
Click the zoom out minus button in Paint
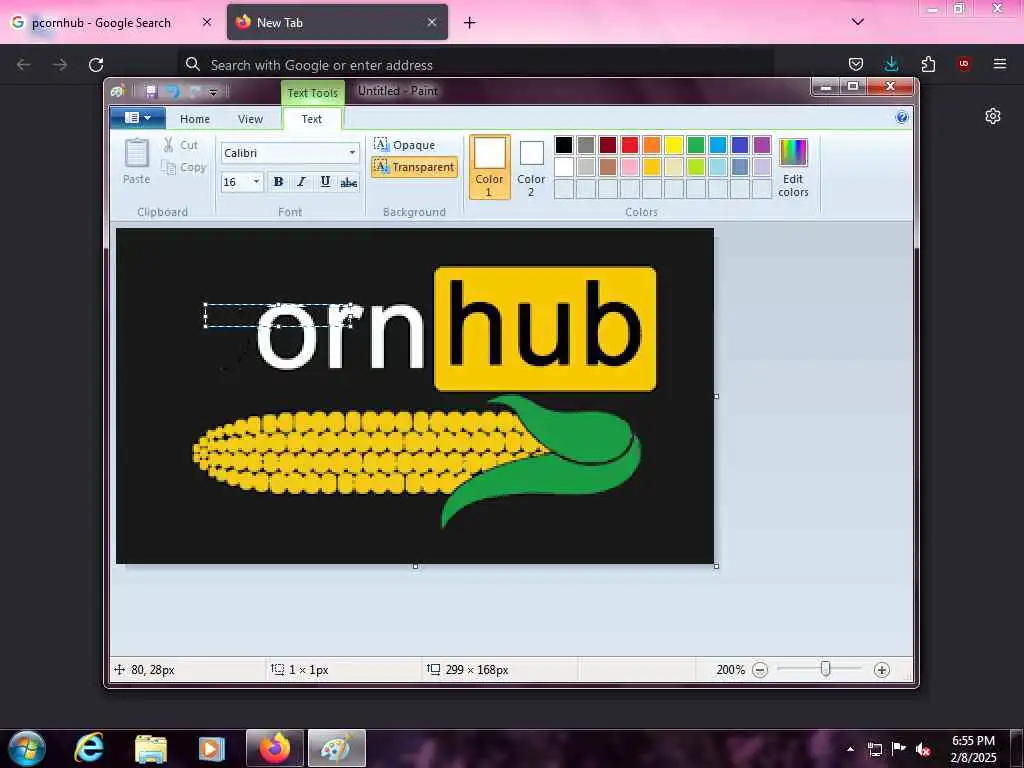click(x=760, y=669)
